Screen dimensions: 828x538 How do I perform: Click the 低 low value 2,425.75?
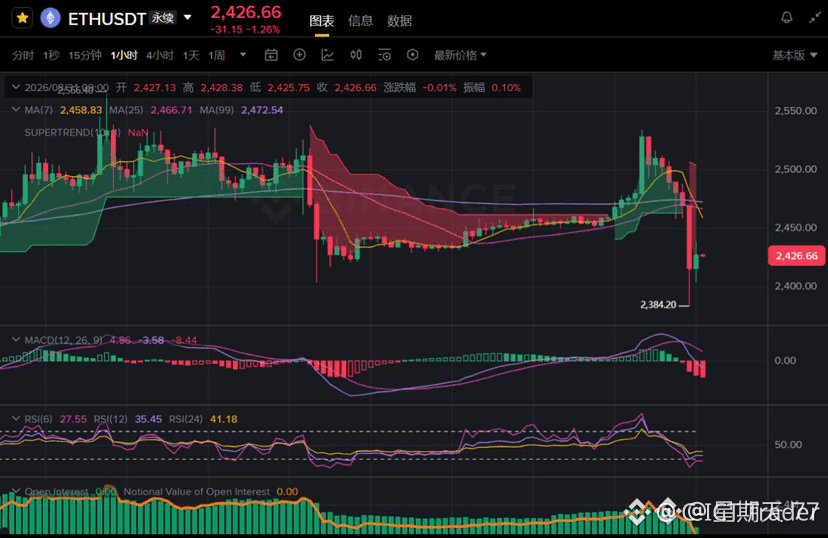(x=288, y=88)
